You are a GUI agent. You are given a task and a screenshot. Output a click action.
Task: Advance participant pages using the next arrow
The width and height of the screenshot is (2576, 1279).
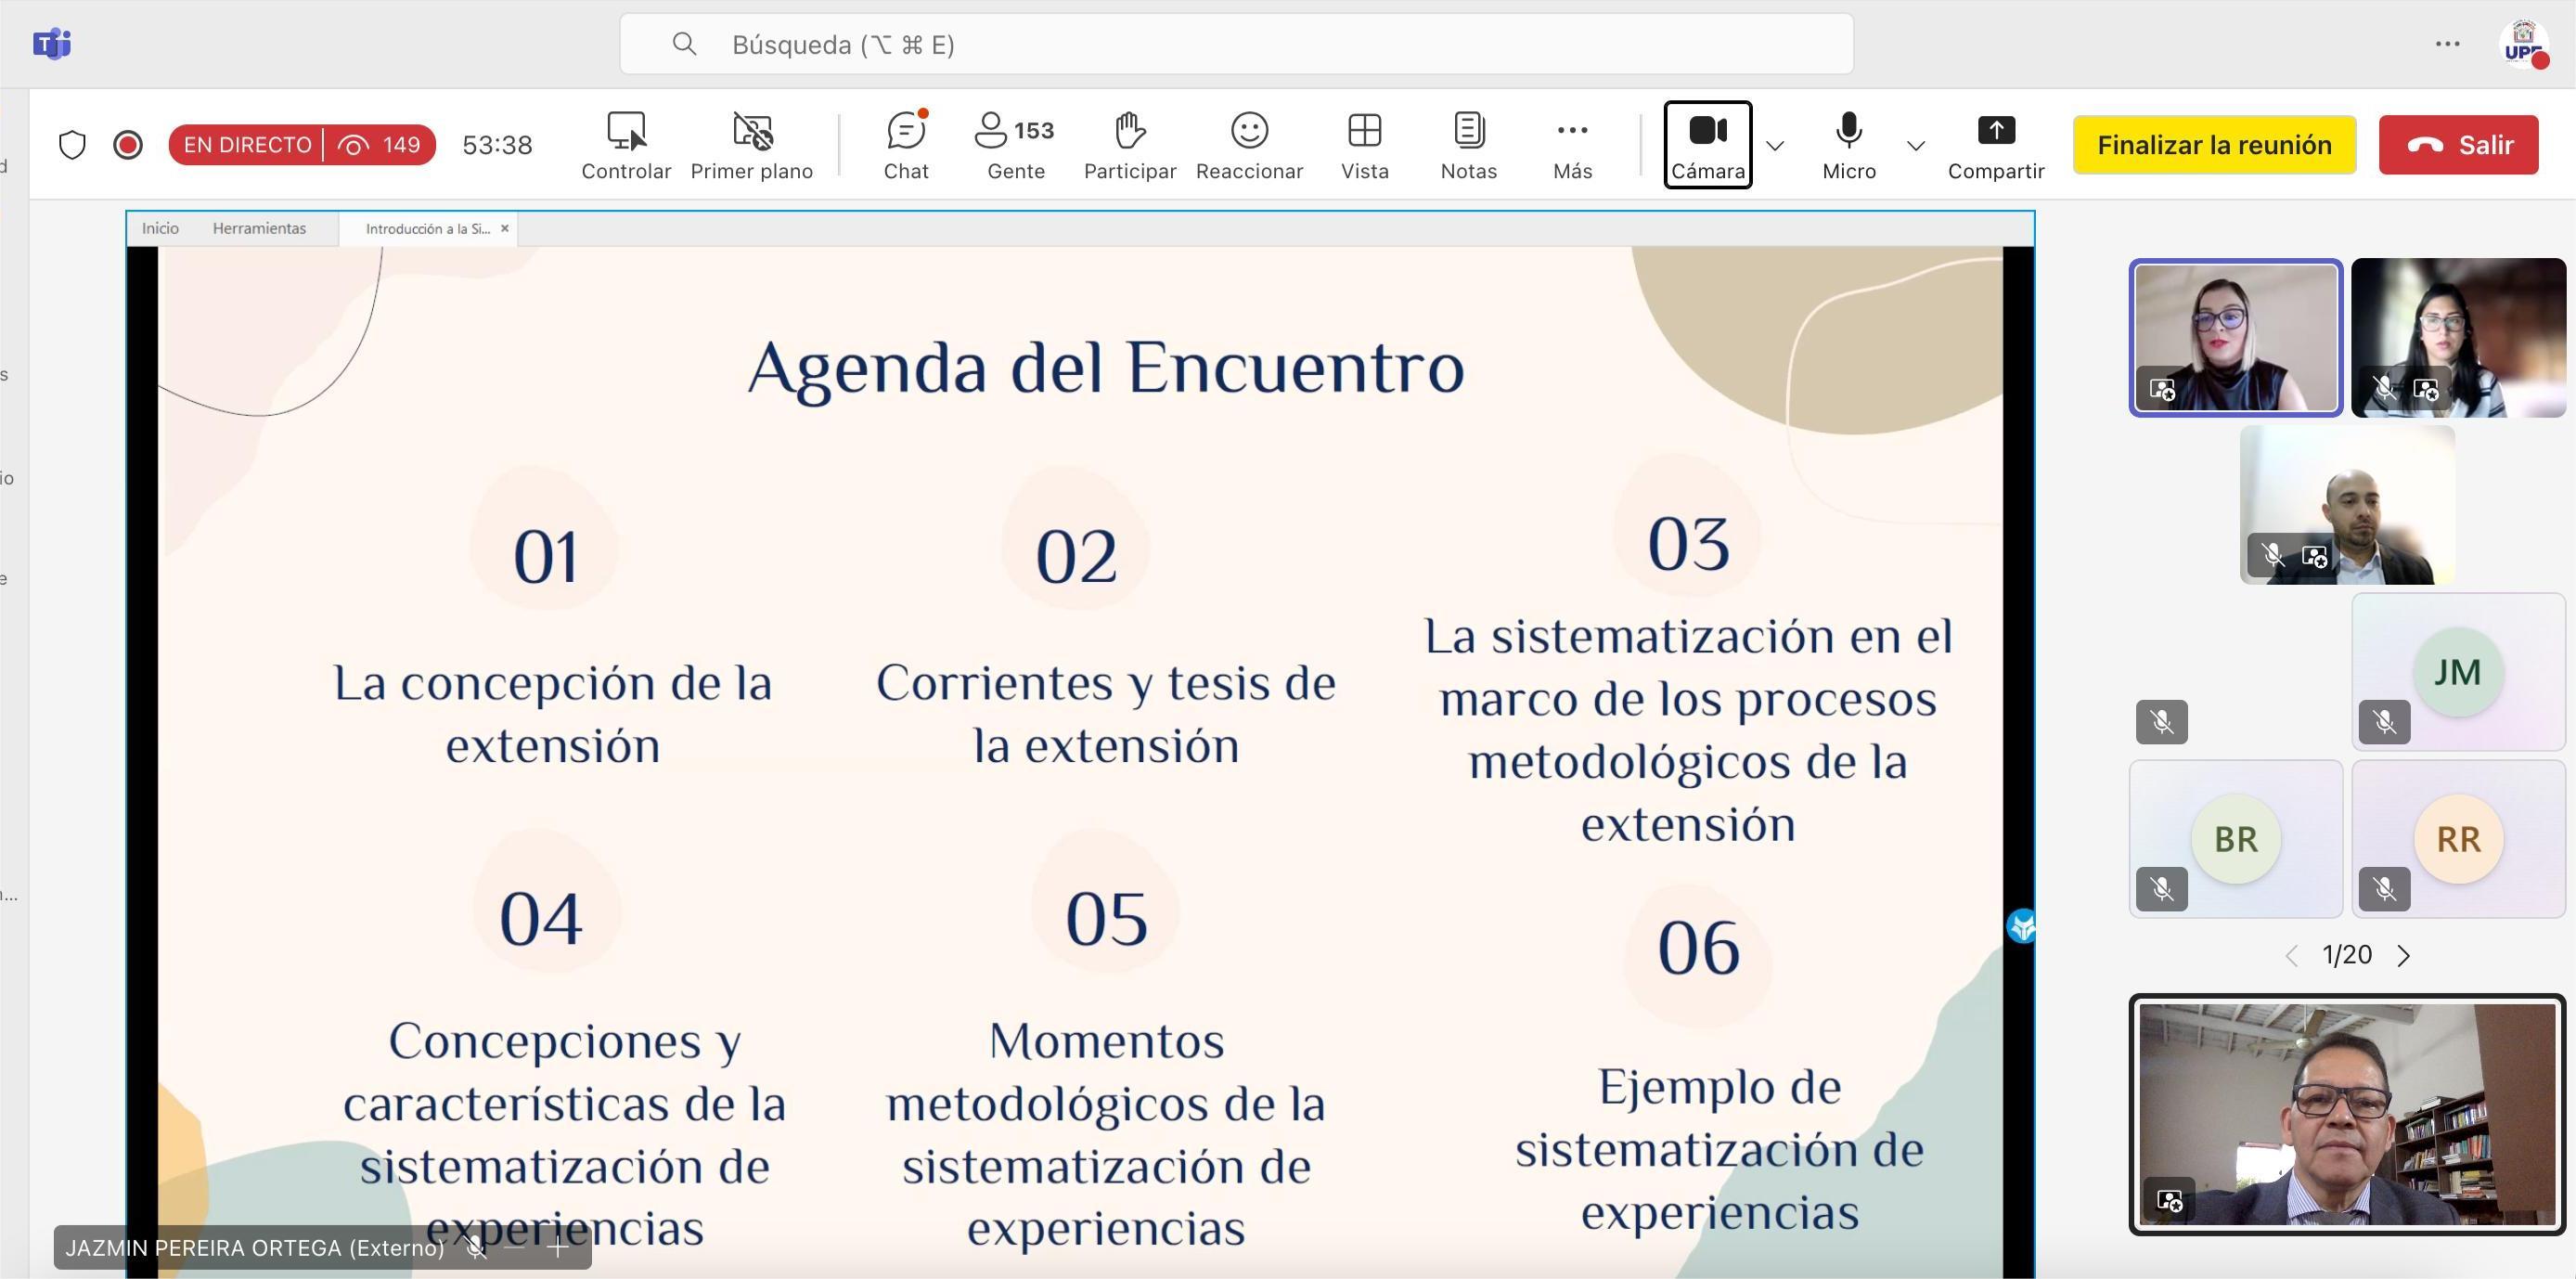pos(2405,955)
